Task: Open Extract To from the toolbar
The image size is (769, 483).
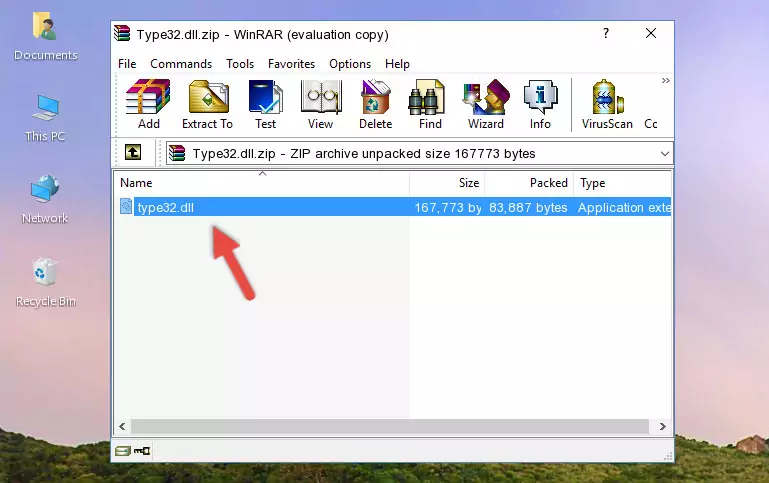Action: click(207, 104)
